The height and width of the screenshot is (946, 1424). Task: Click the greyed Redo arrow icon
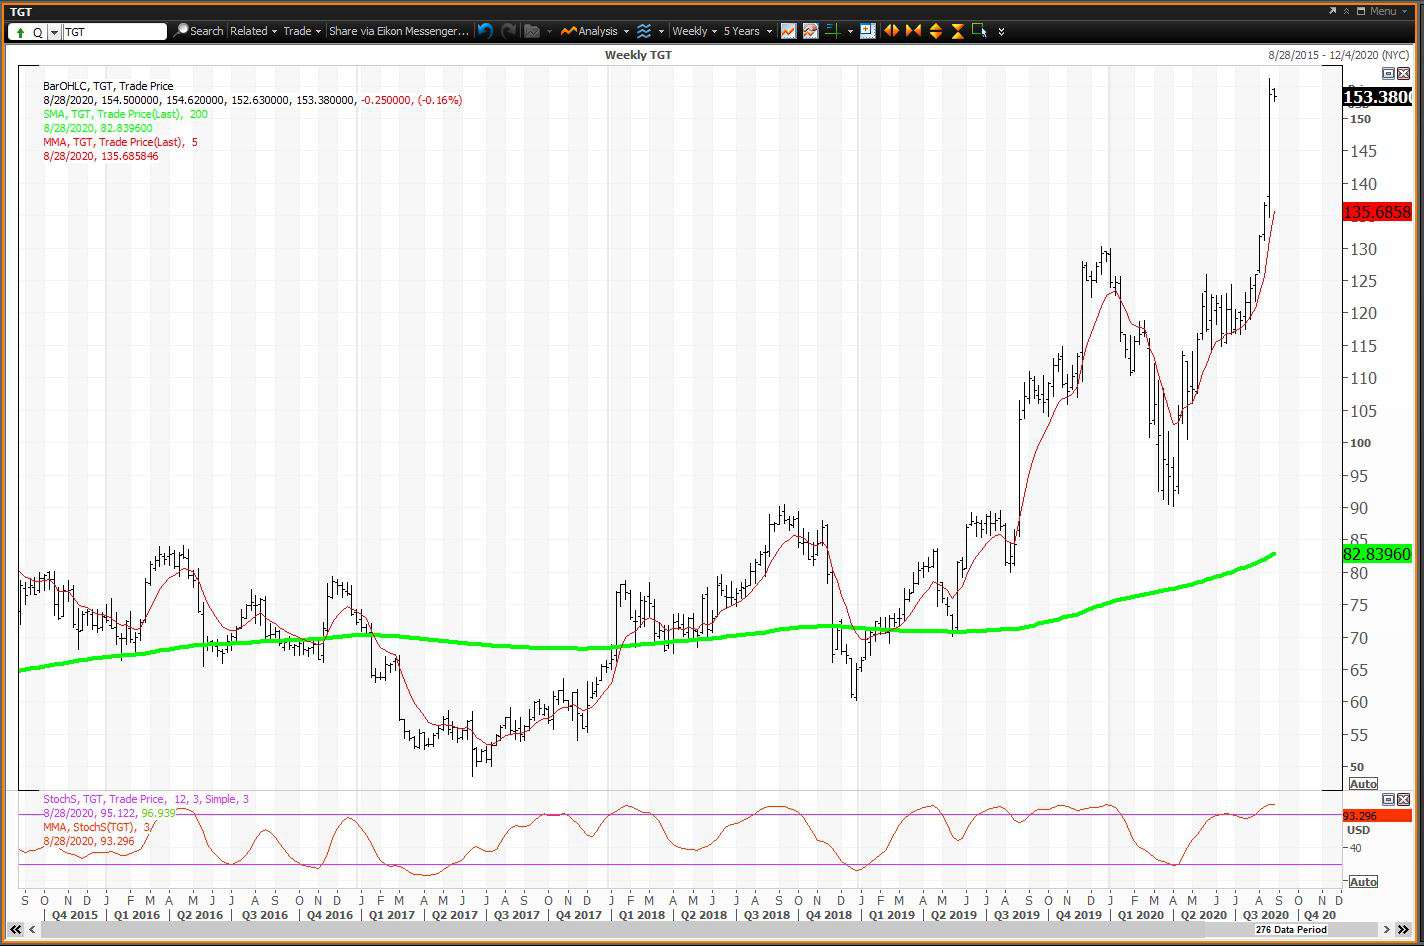508,31
